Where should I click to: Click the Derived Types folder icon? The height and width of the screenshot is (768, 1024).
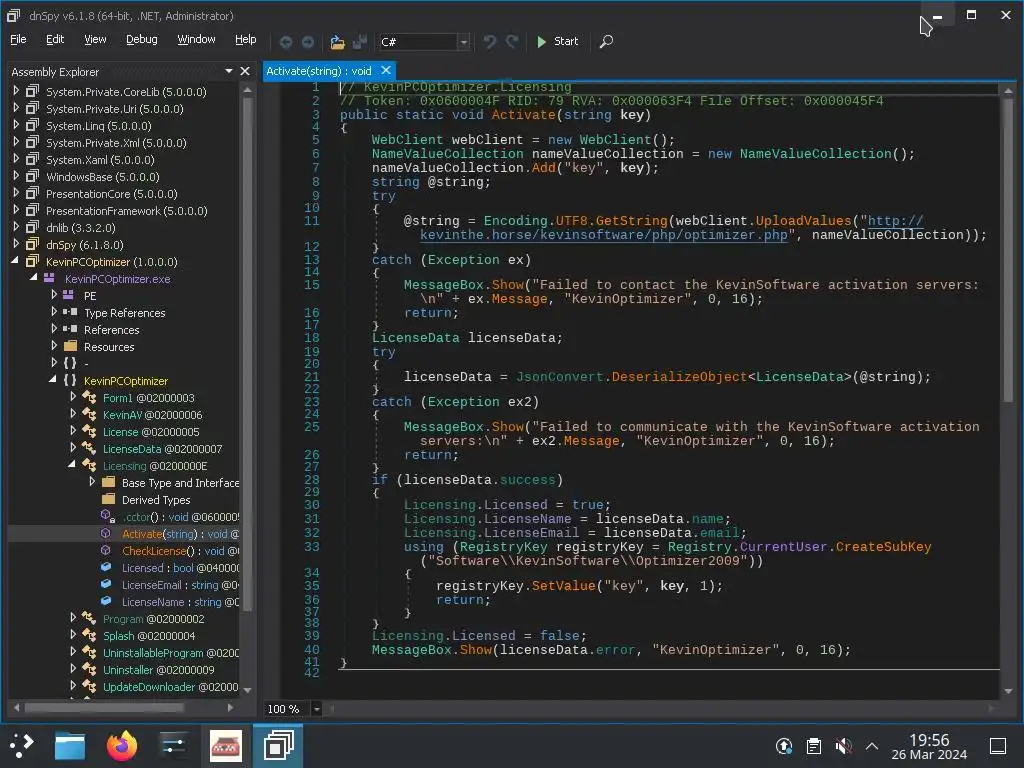[108, 499]
